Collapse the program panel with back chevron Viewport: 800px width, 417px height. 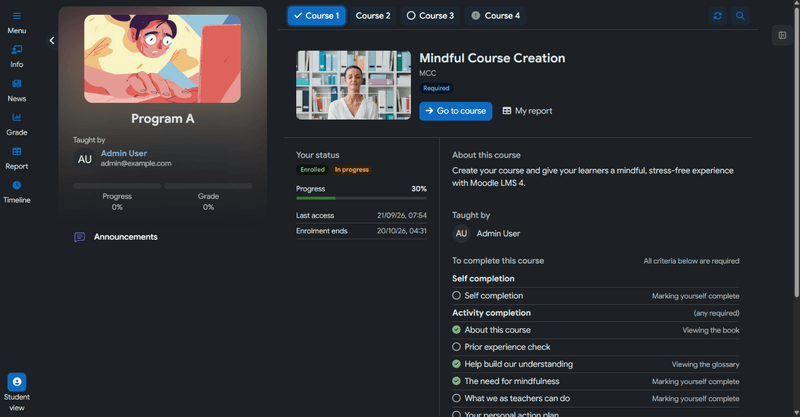click(52, 40)
